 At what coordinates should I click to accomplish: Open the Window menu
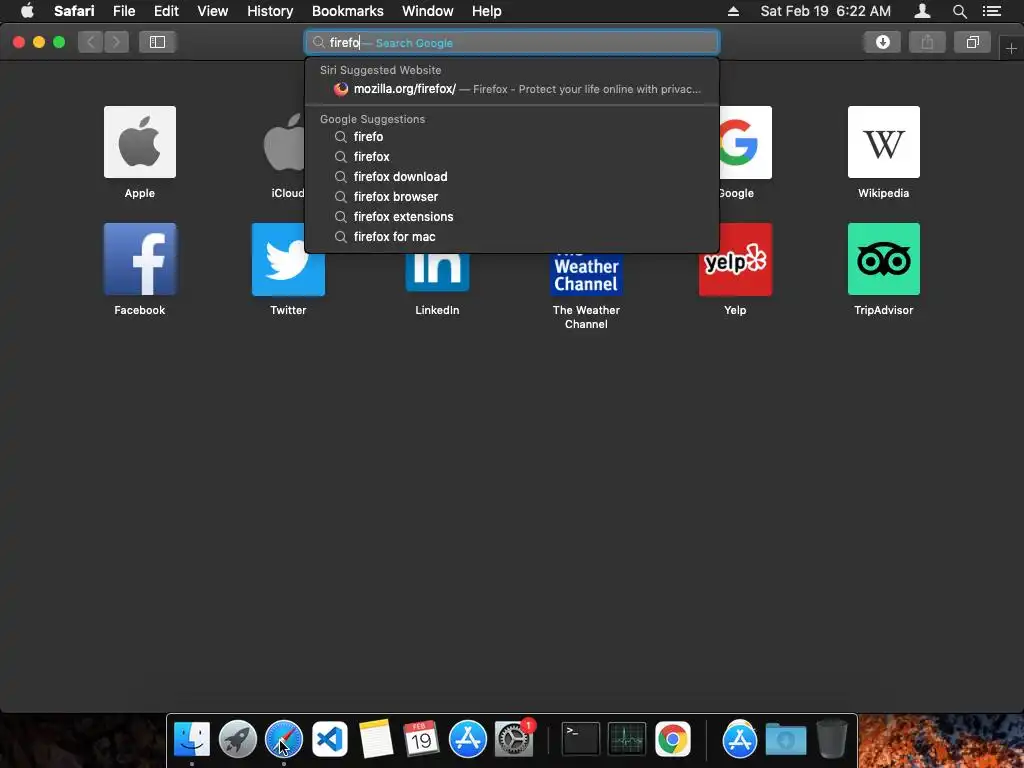(427, 11)
